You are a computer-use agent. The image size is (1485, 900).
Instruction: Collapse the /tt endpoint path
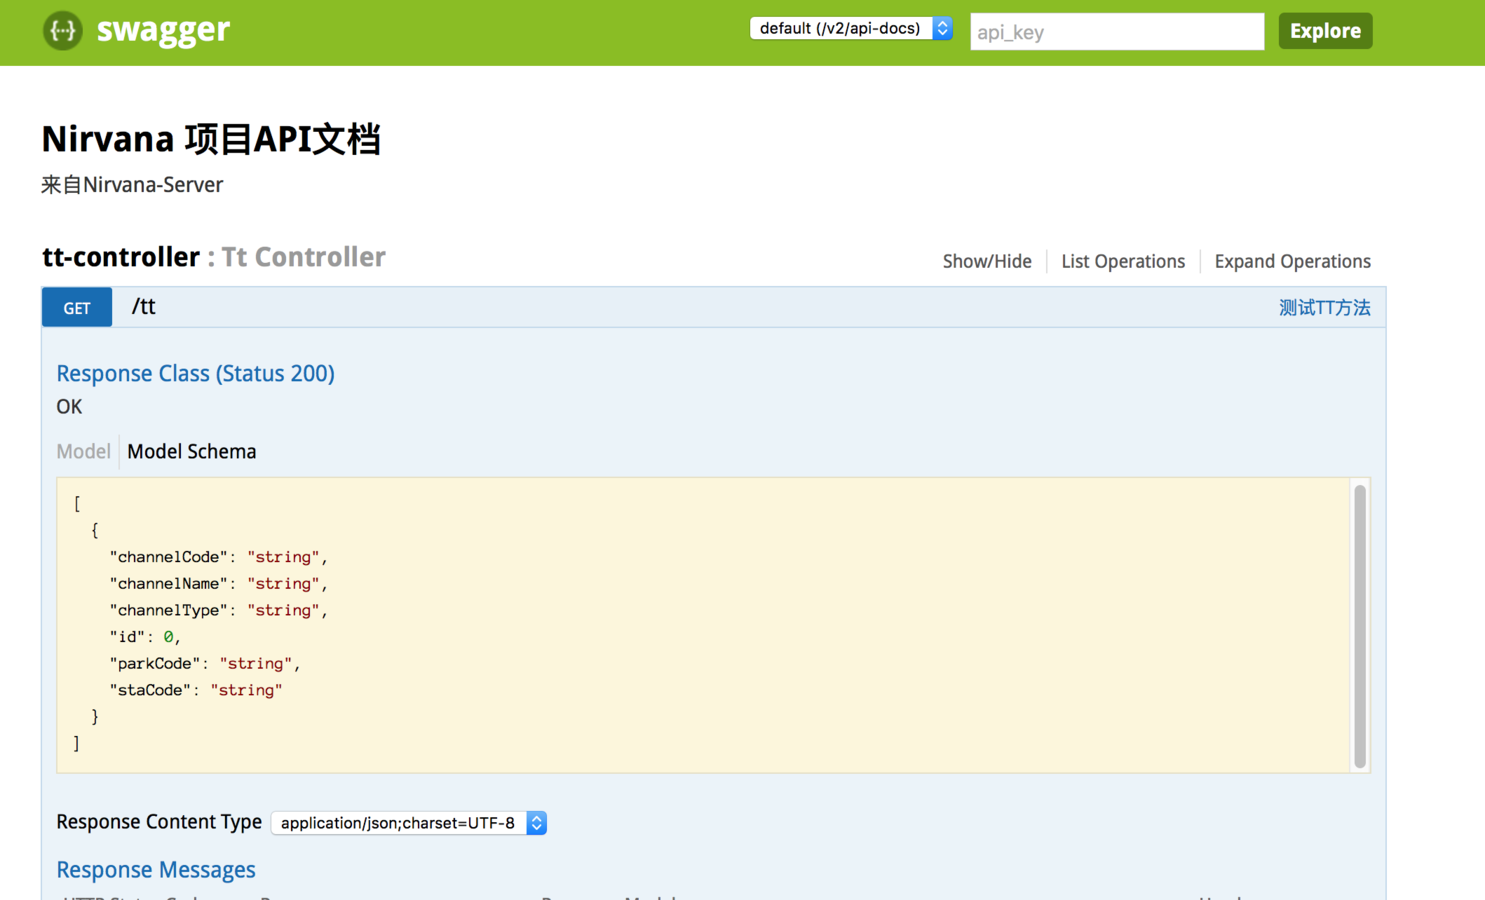point(144,306)
